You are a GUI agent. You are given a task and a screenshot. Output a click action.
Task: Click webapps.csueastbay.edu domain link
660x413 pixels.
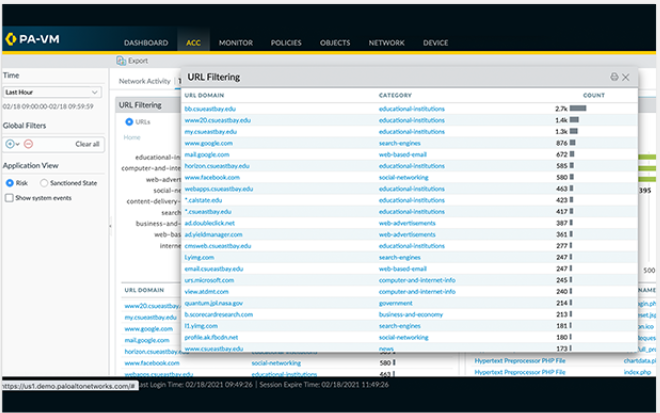click(x=219, y=189)
